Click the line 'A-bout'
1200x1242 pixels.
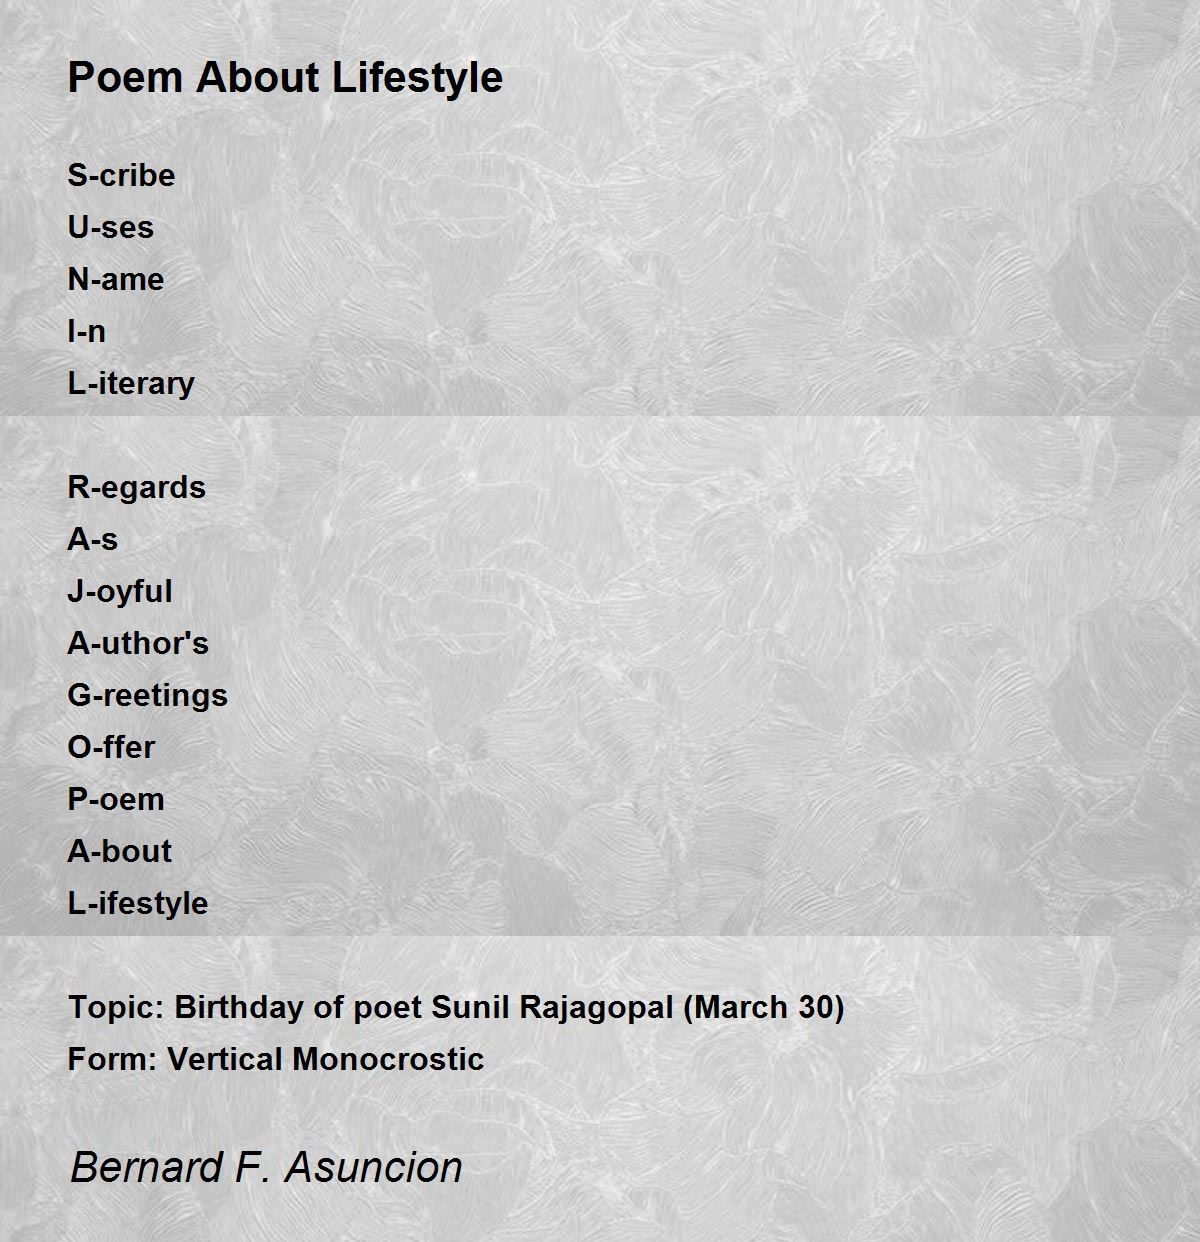(119, 851)
